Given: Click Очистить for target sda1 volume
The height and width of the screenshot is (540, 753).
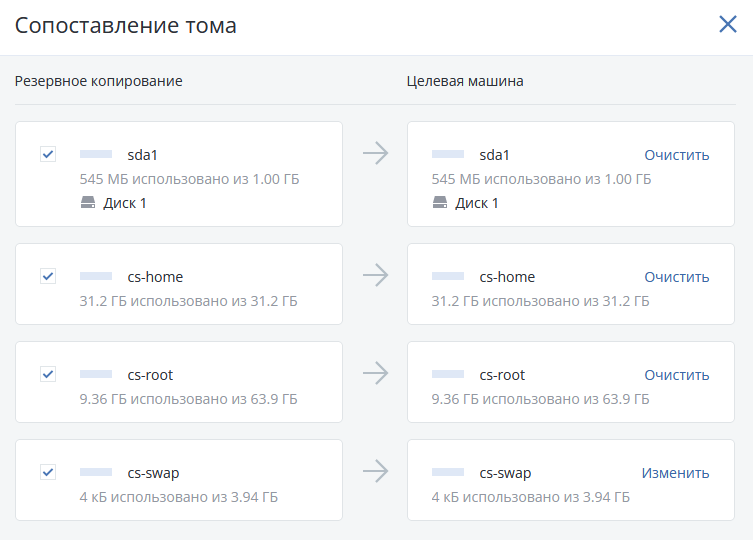Looking at the screenshot, I should tap(676, 155).
